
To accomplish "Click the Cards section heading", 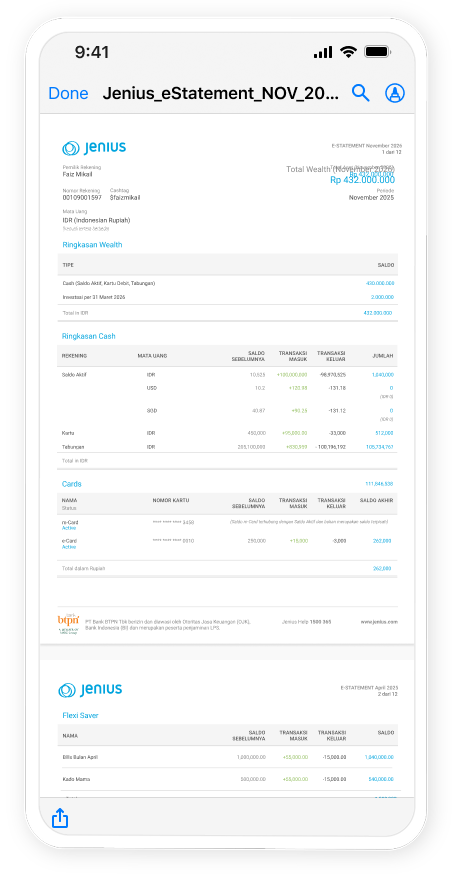I will (x=71, y=484).
